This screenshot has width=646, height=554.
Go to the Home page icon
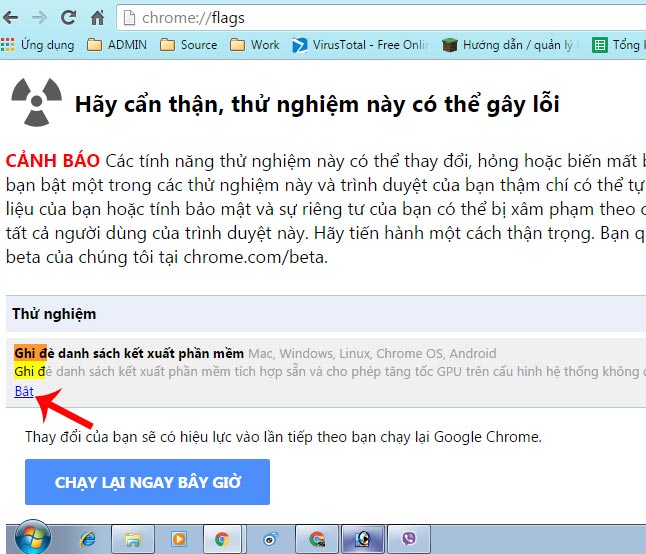(x=97, y=18)
